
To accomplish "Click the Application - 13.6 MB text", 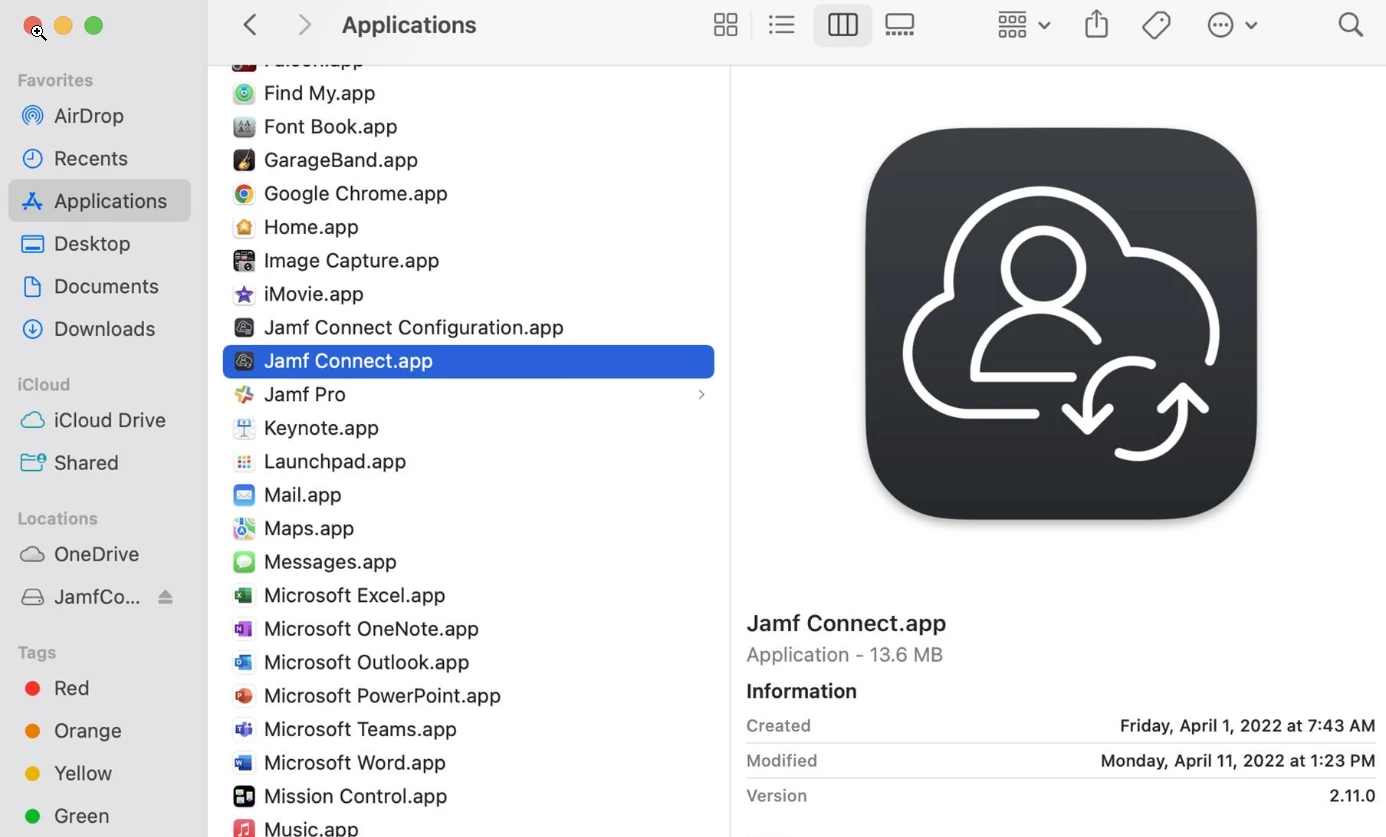I will tap(844, 655).
